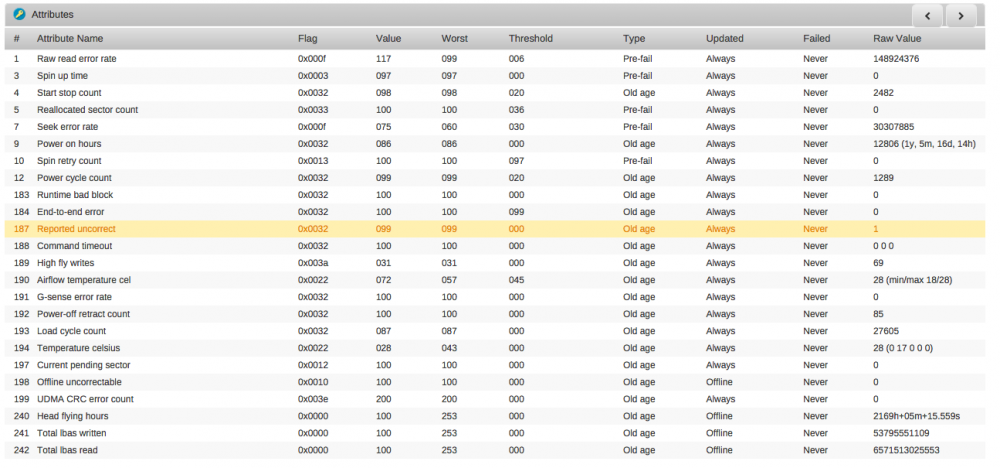This screenshot has width=1000, height=468.
Task: Select Power-off retract count attribute
Action: (x=84, y=314)
